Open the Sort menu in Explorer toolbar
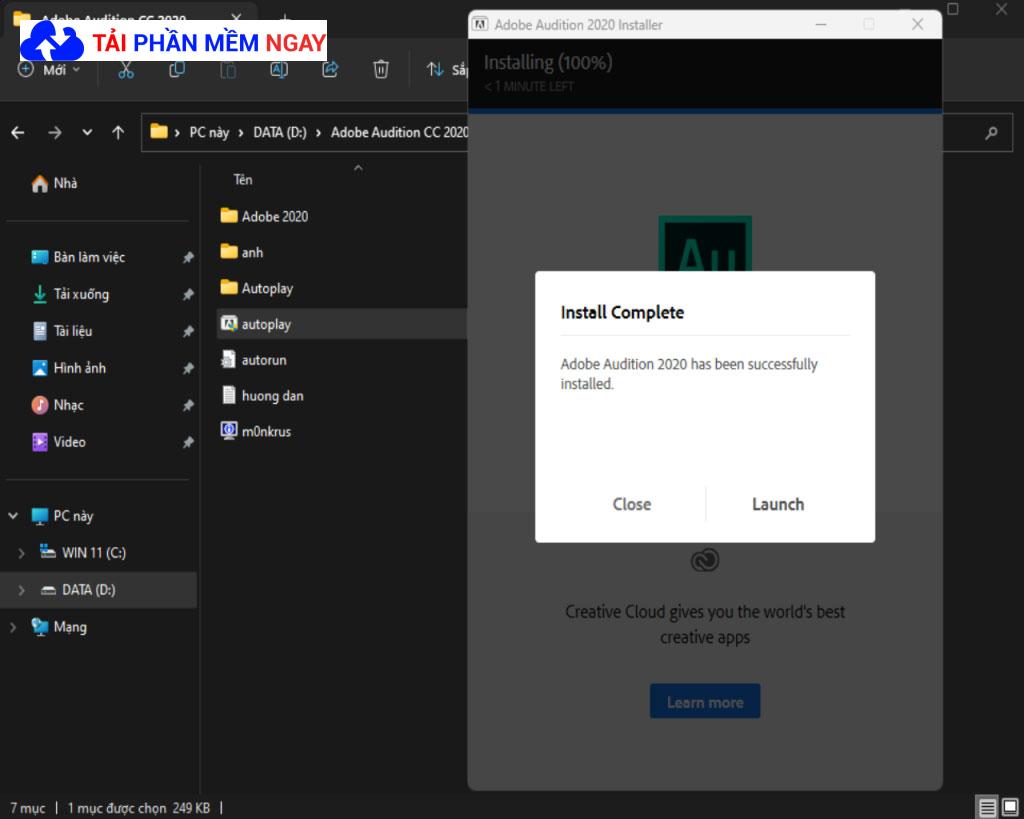The height and width of the screenshot is (819, 1024). tap(447, 69)
